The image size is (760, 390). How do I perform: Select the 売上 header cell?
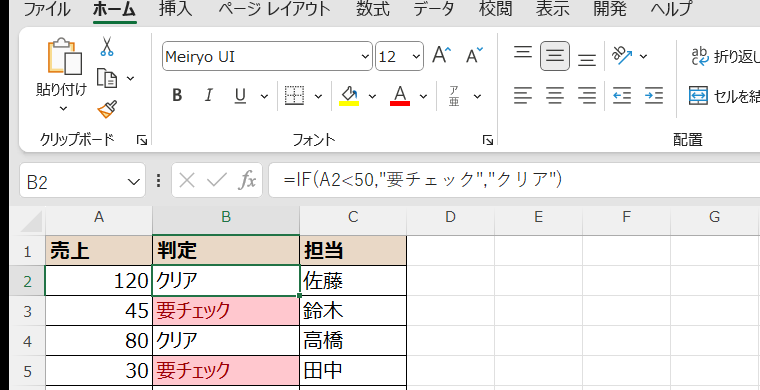tap(99, 251)
